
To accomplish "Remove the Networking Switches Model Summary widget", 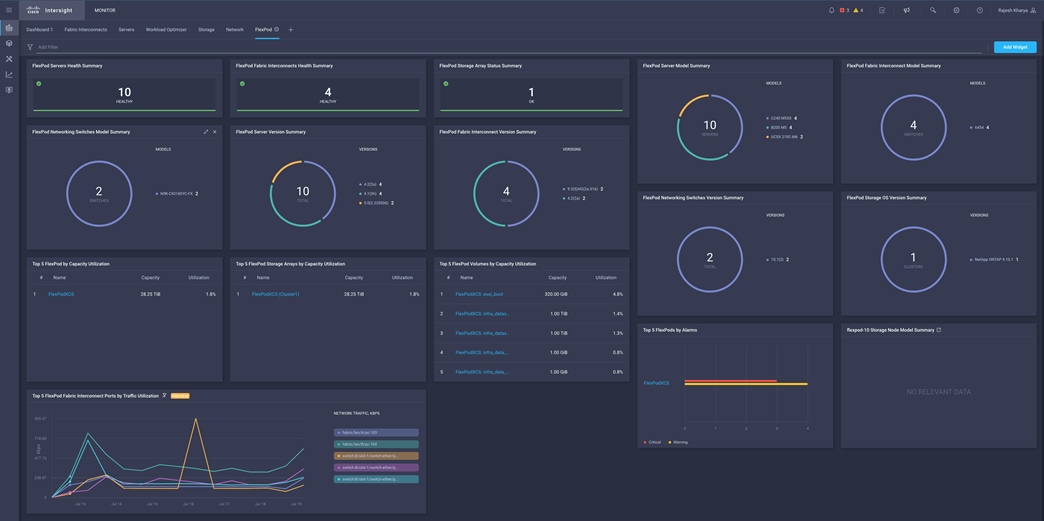I will (x=214, y=132).
